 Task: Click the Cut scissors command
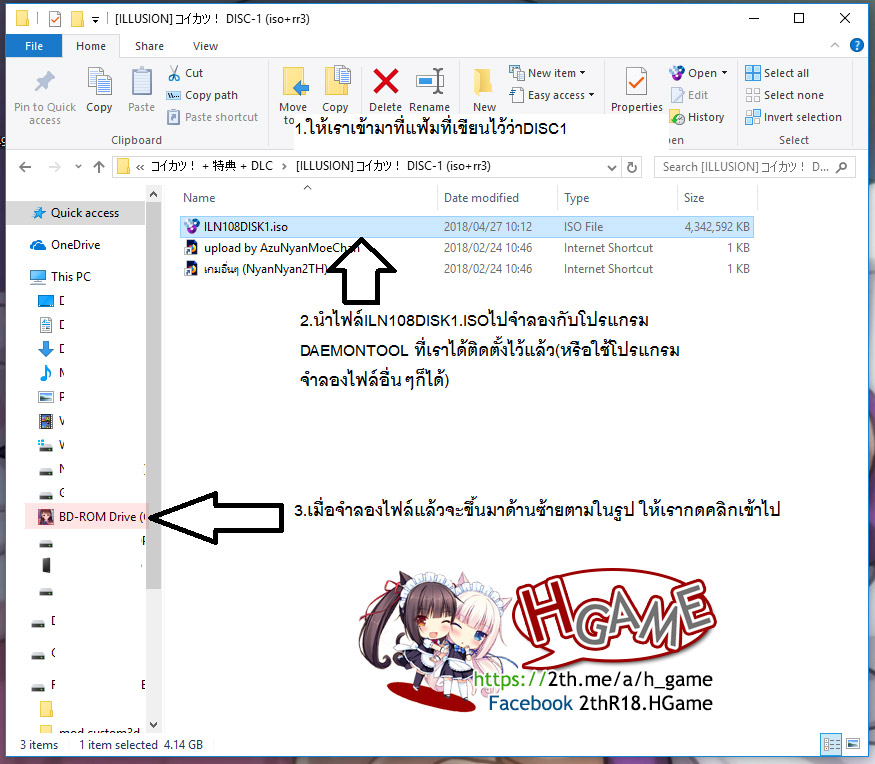pos(186,73)
